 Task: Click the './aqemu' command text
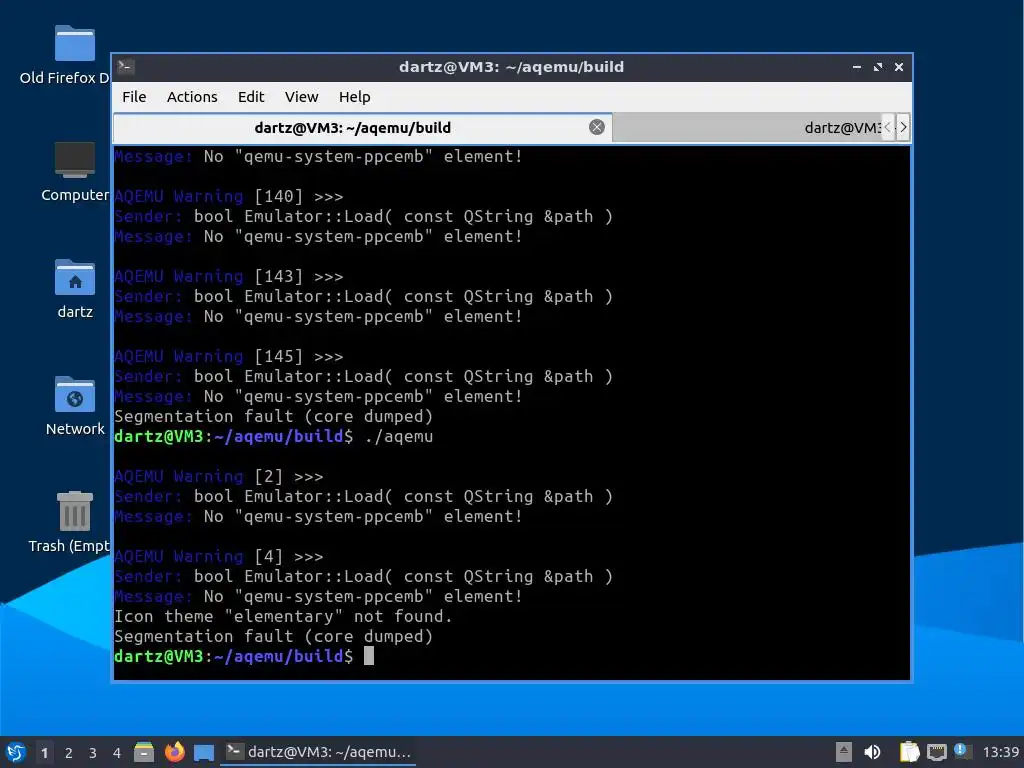point(398,436)
